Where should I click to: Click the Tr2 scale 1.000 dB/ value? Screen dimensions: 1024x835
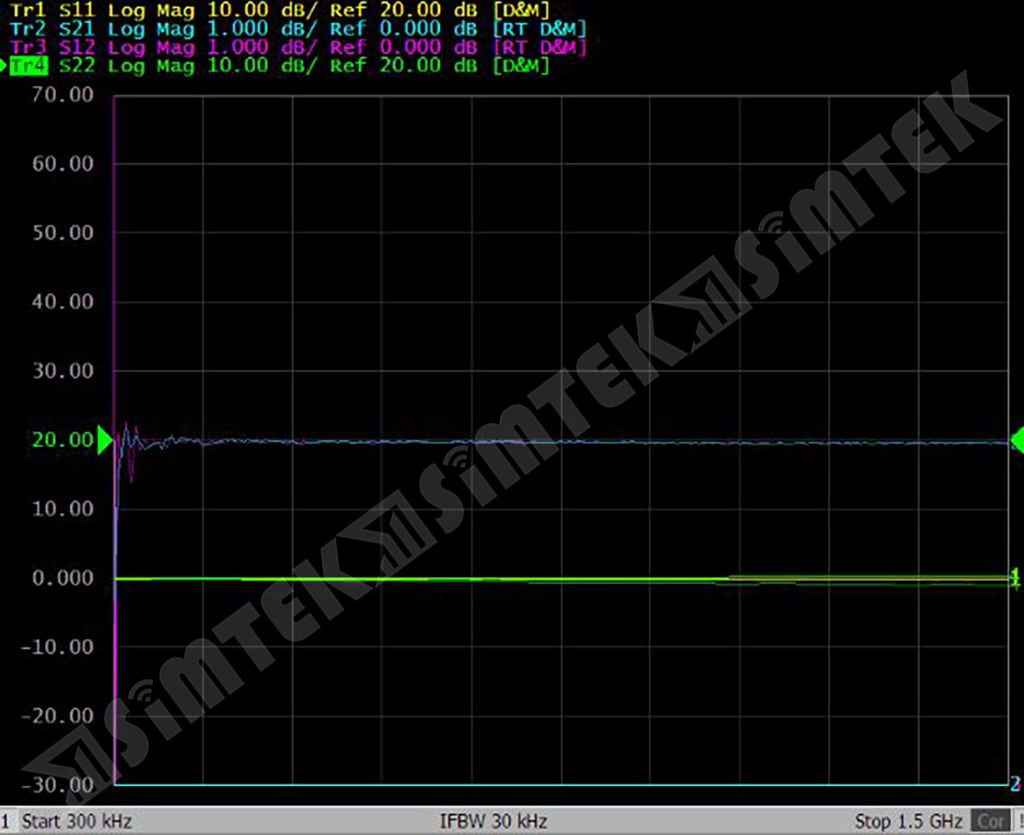click(x=262, y=29)
